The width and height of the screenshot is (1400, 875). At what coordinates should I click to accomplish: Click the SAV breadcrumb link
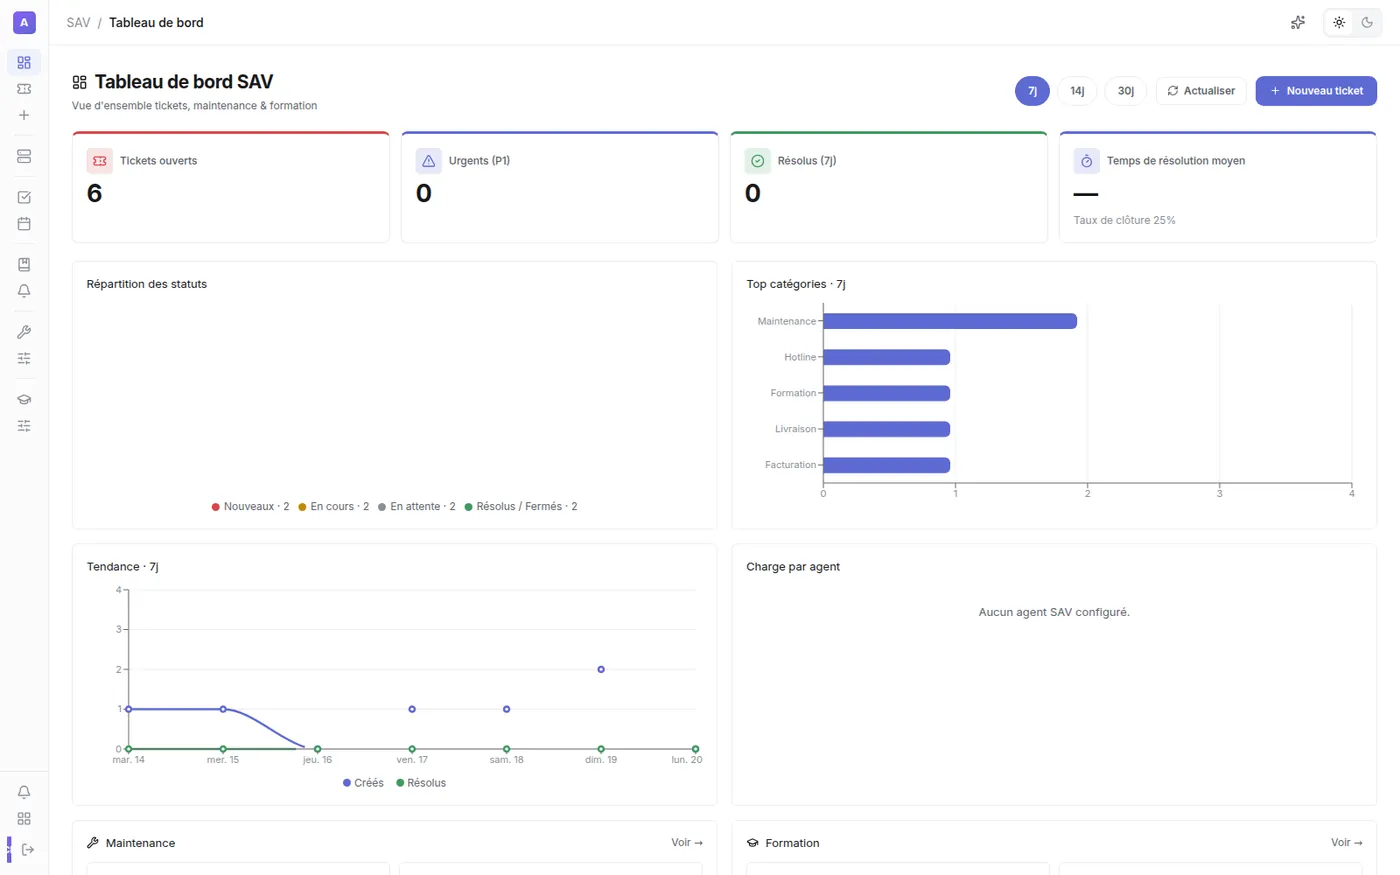[x=78, y=22]
